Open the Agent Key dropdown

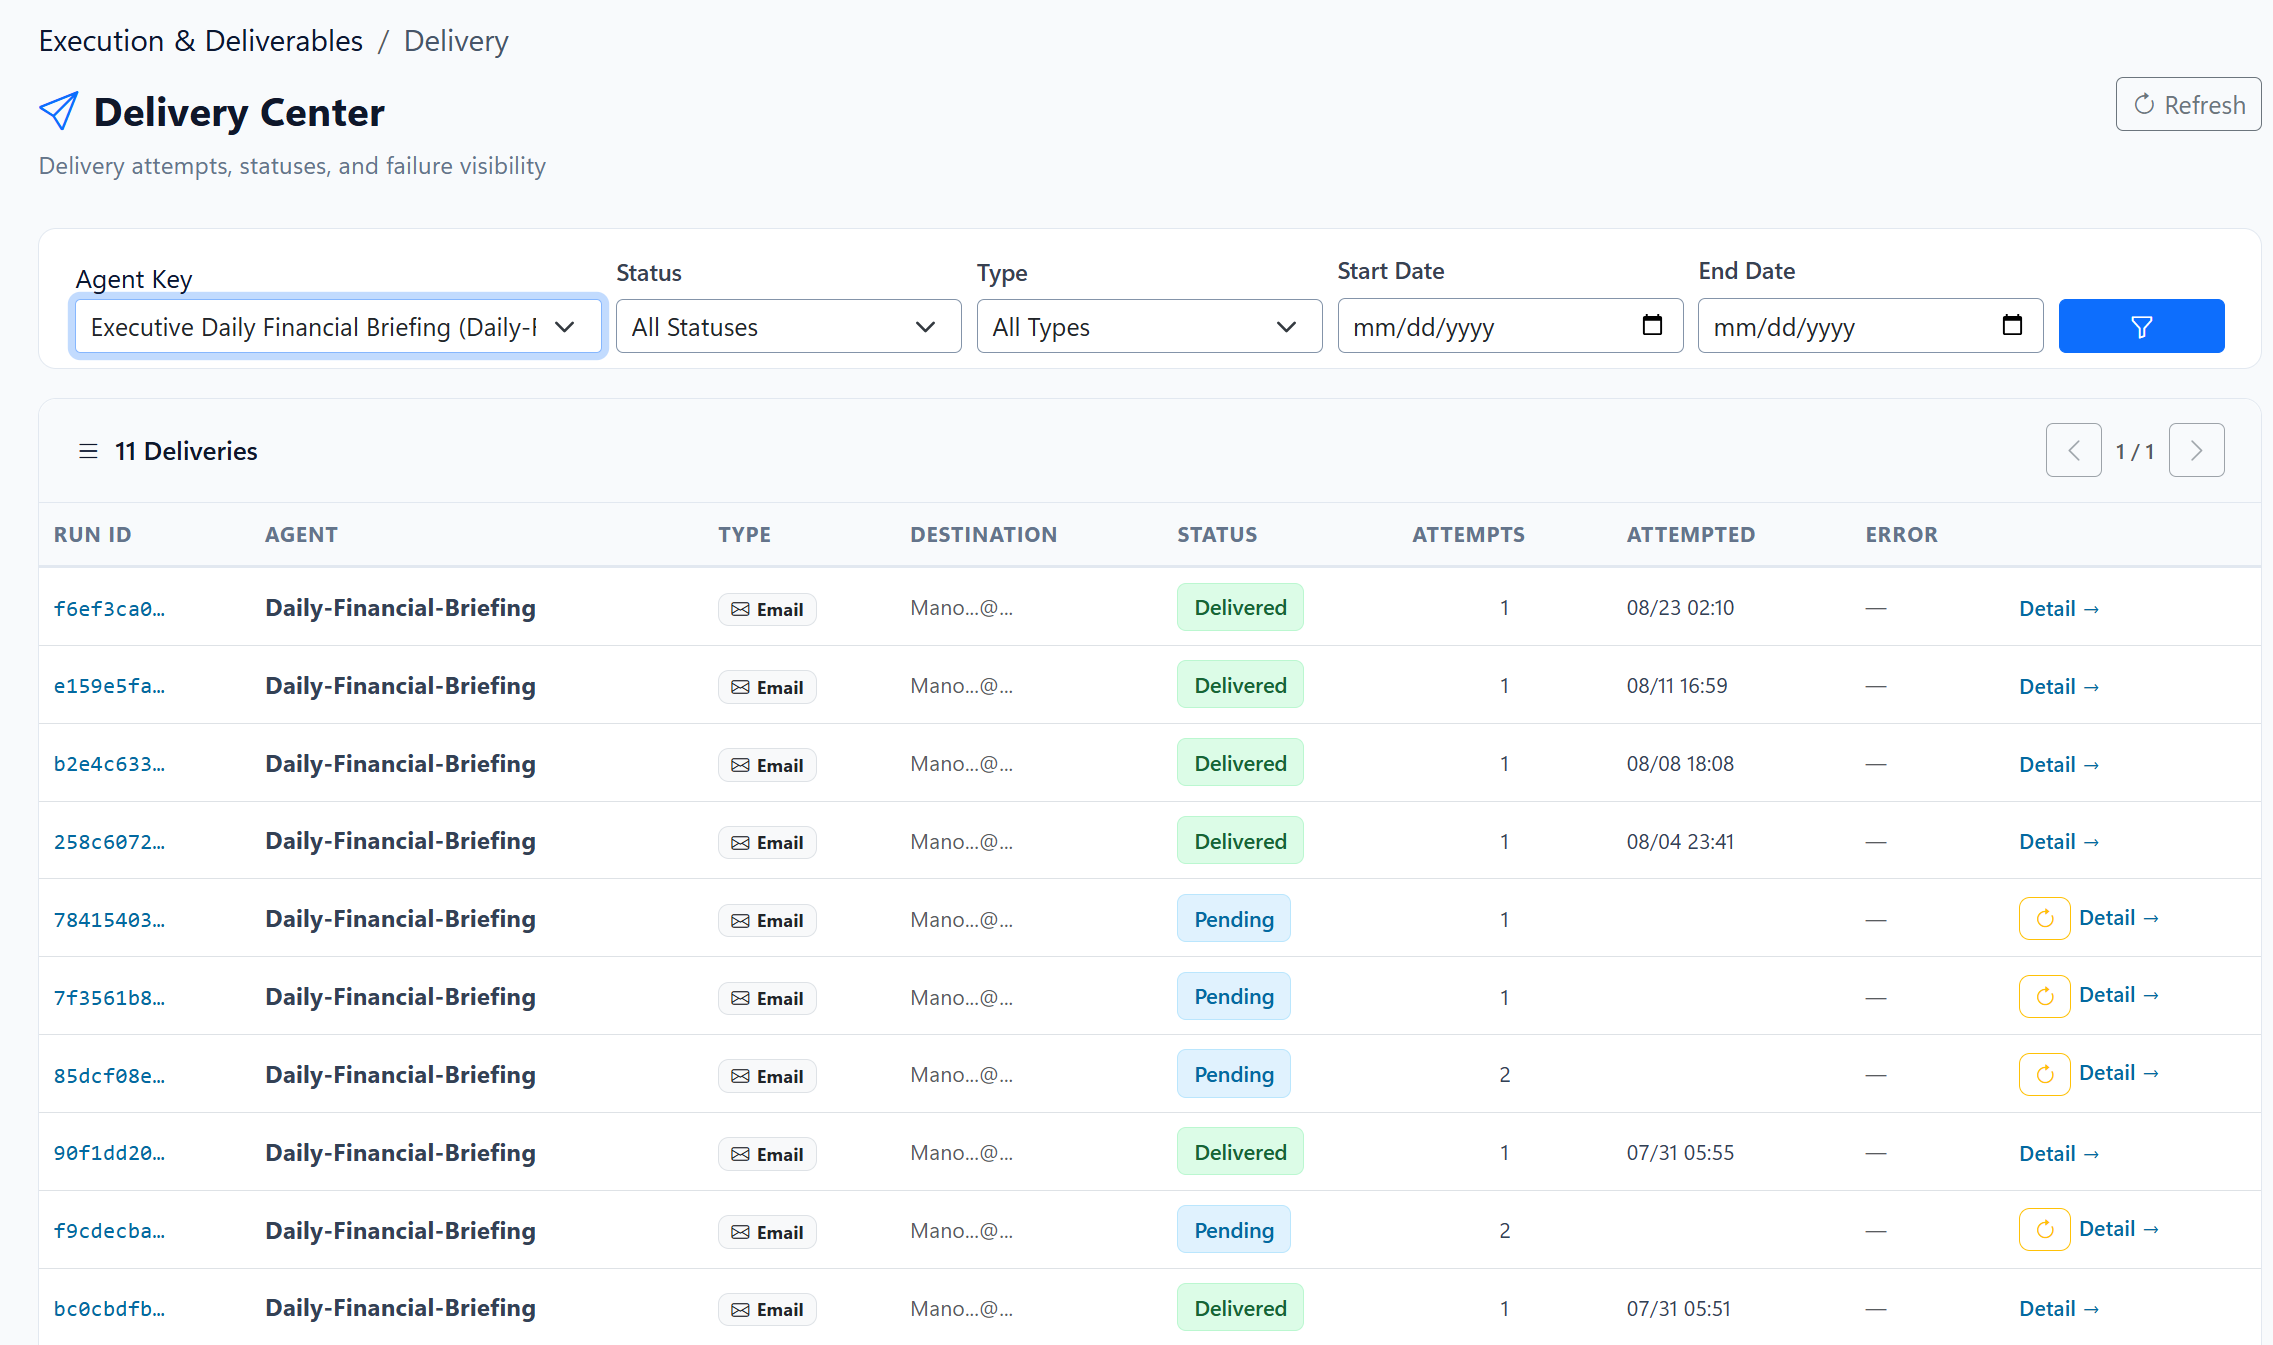[338, 326]
